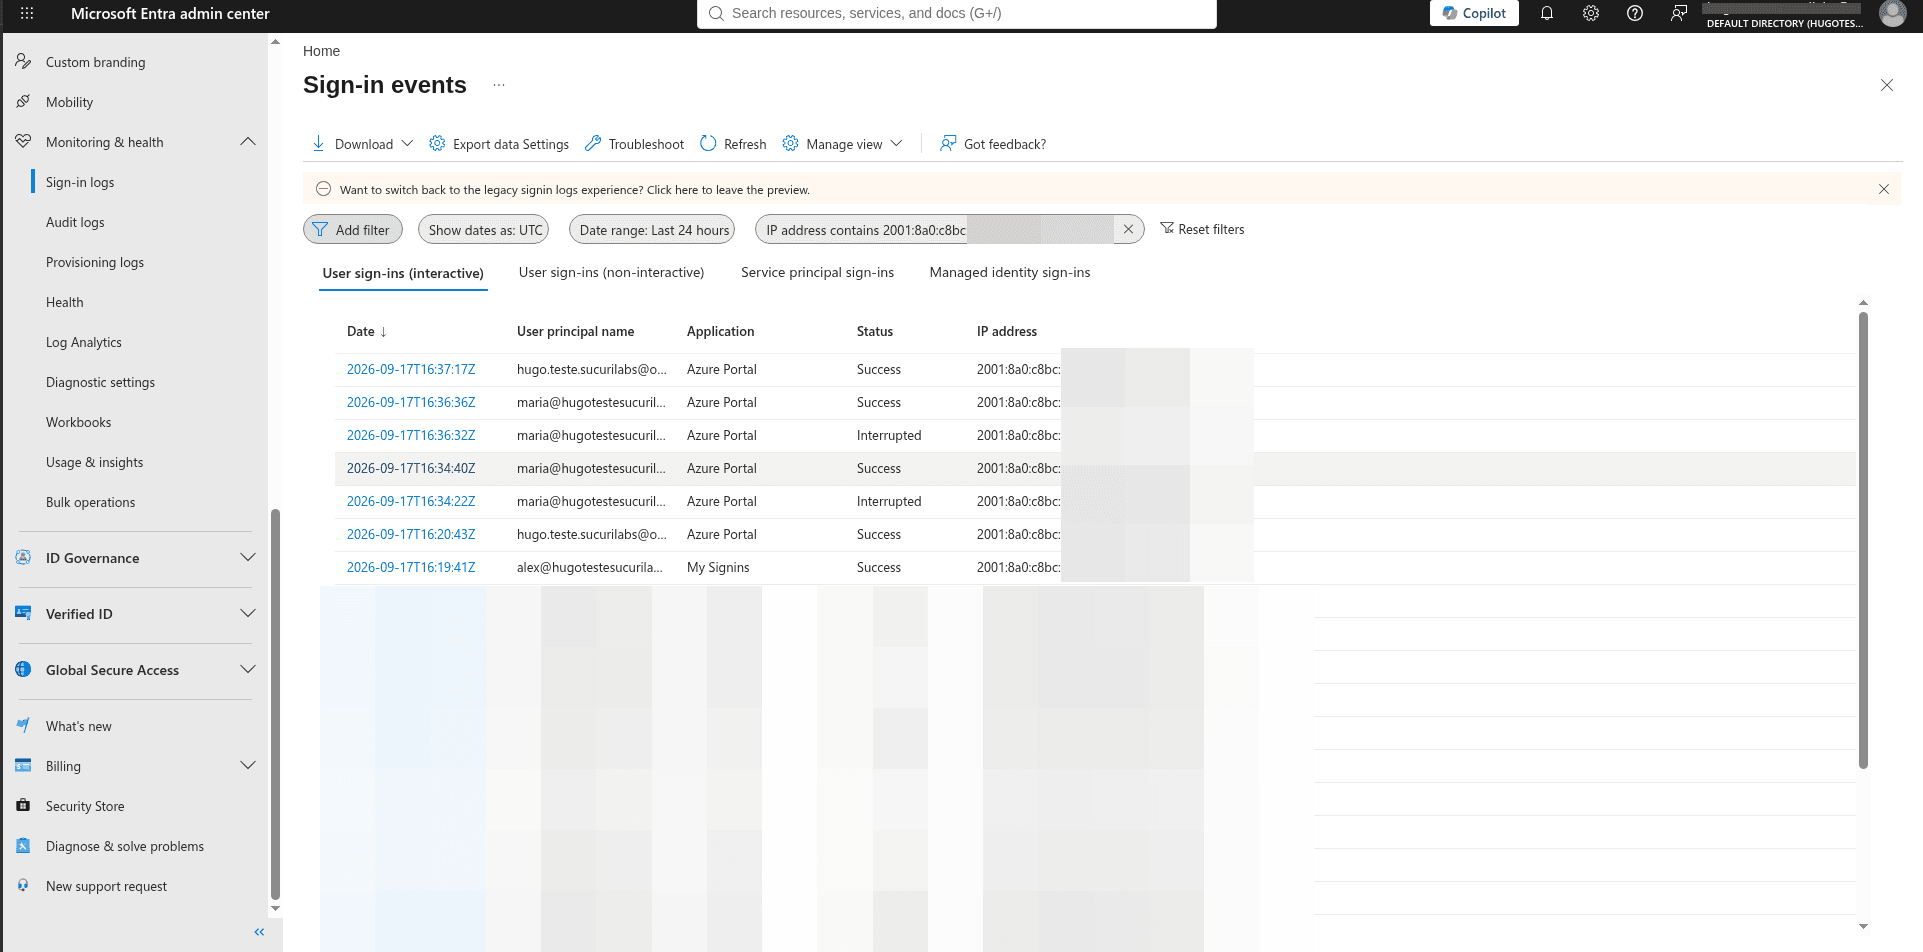Click the feedback person icon in header
This screenshot has width=1923, height=952.
click(1679, 13)
